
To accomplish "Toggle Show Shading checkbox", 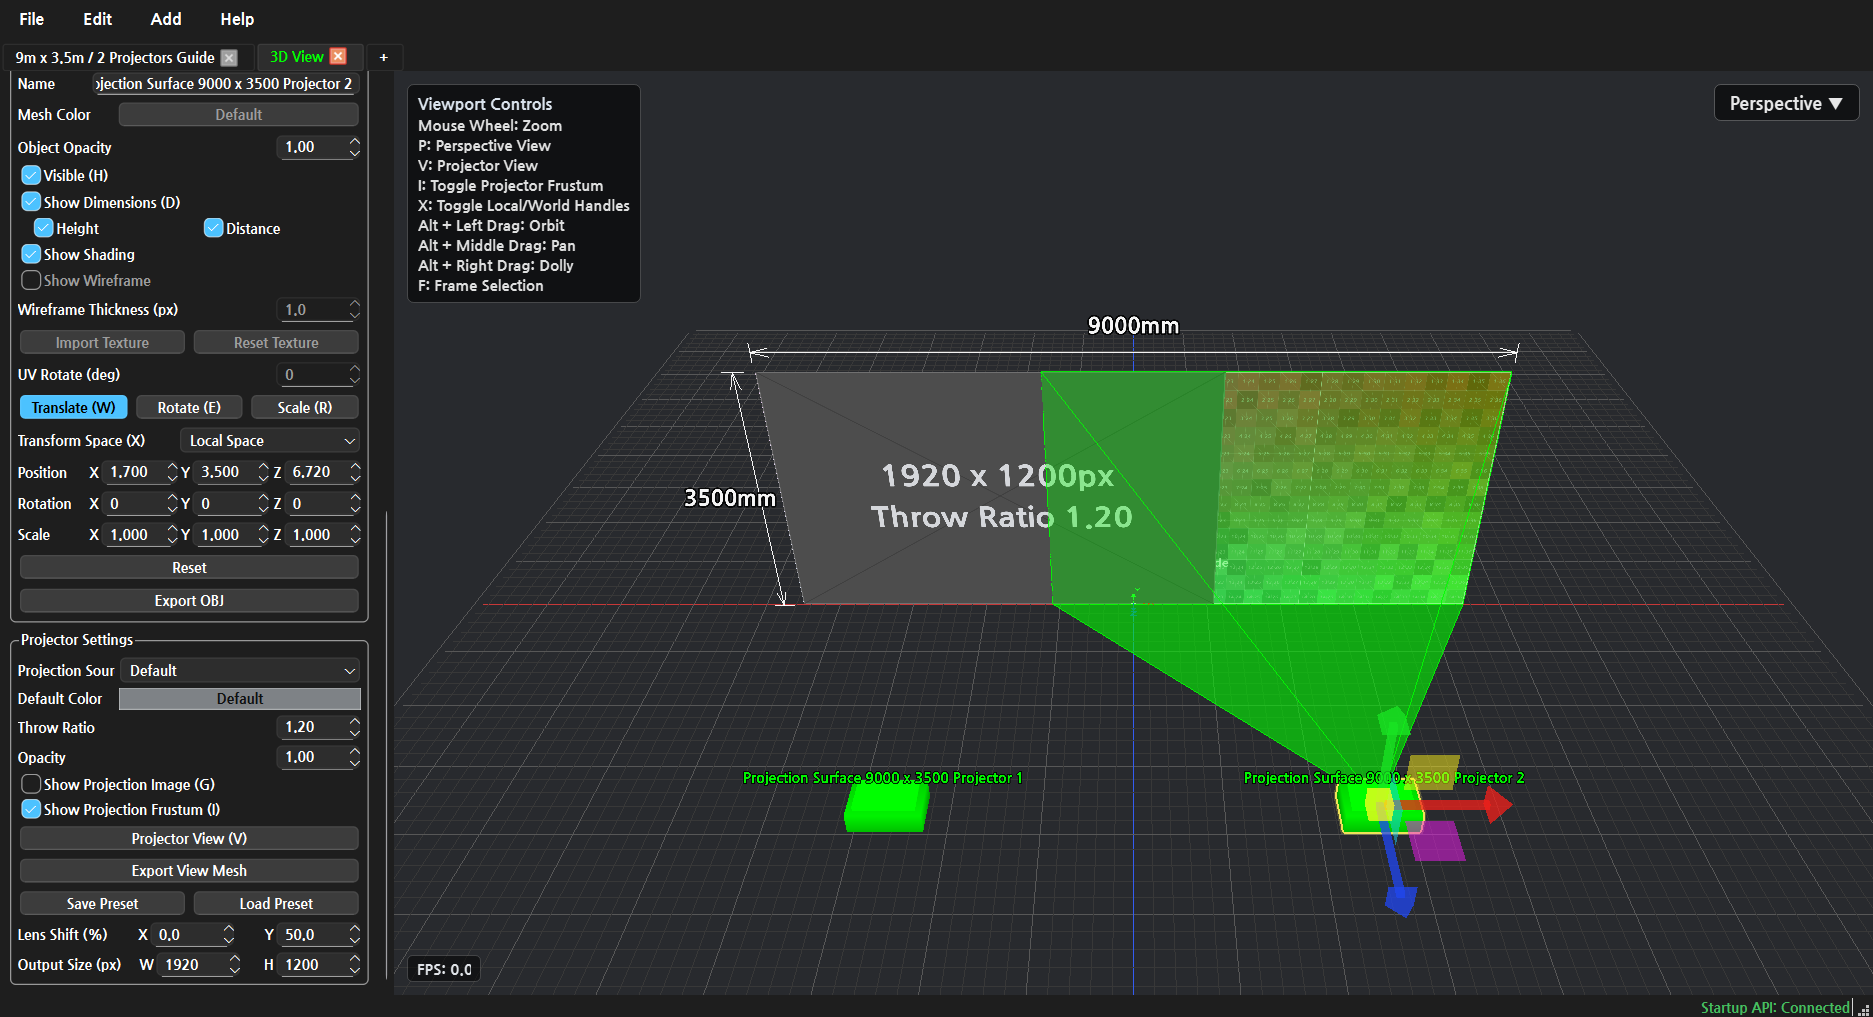I will 31,254.
